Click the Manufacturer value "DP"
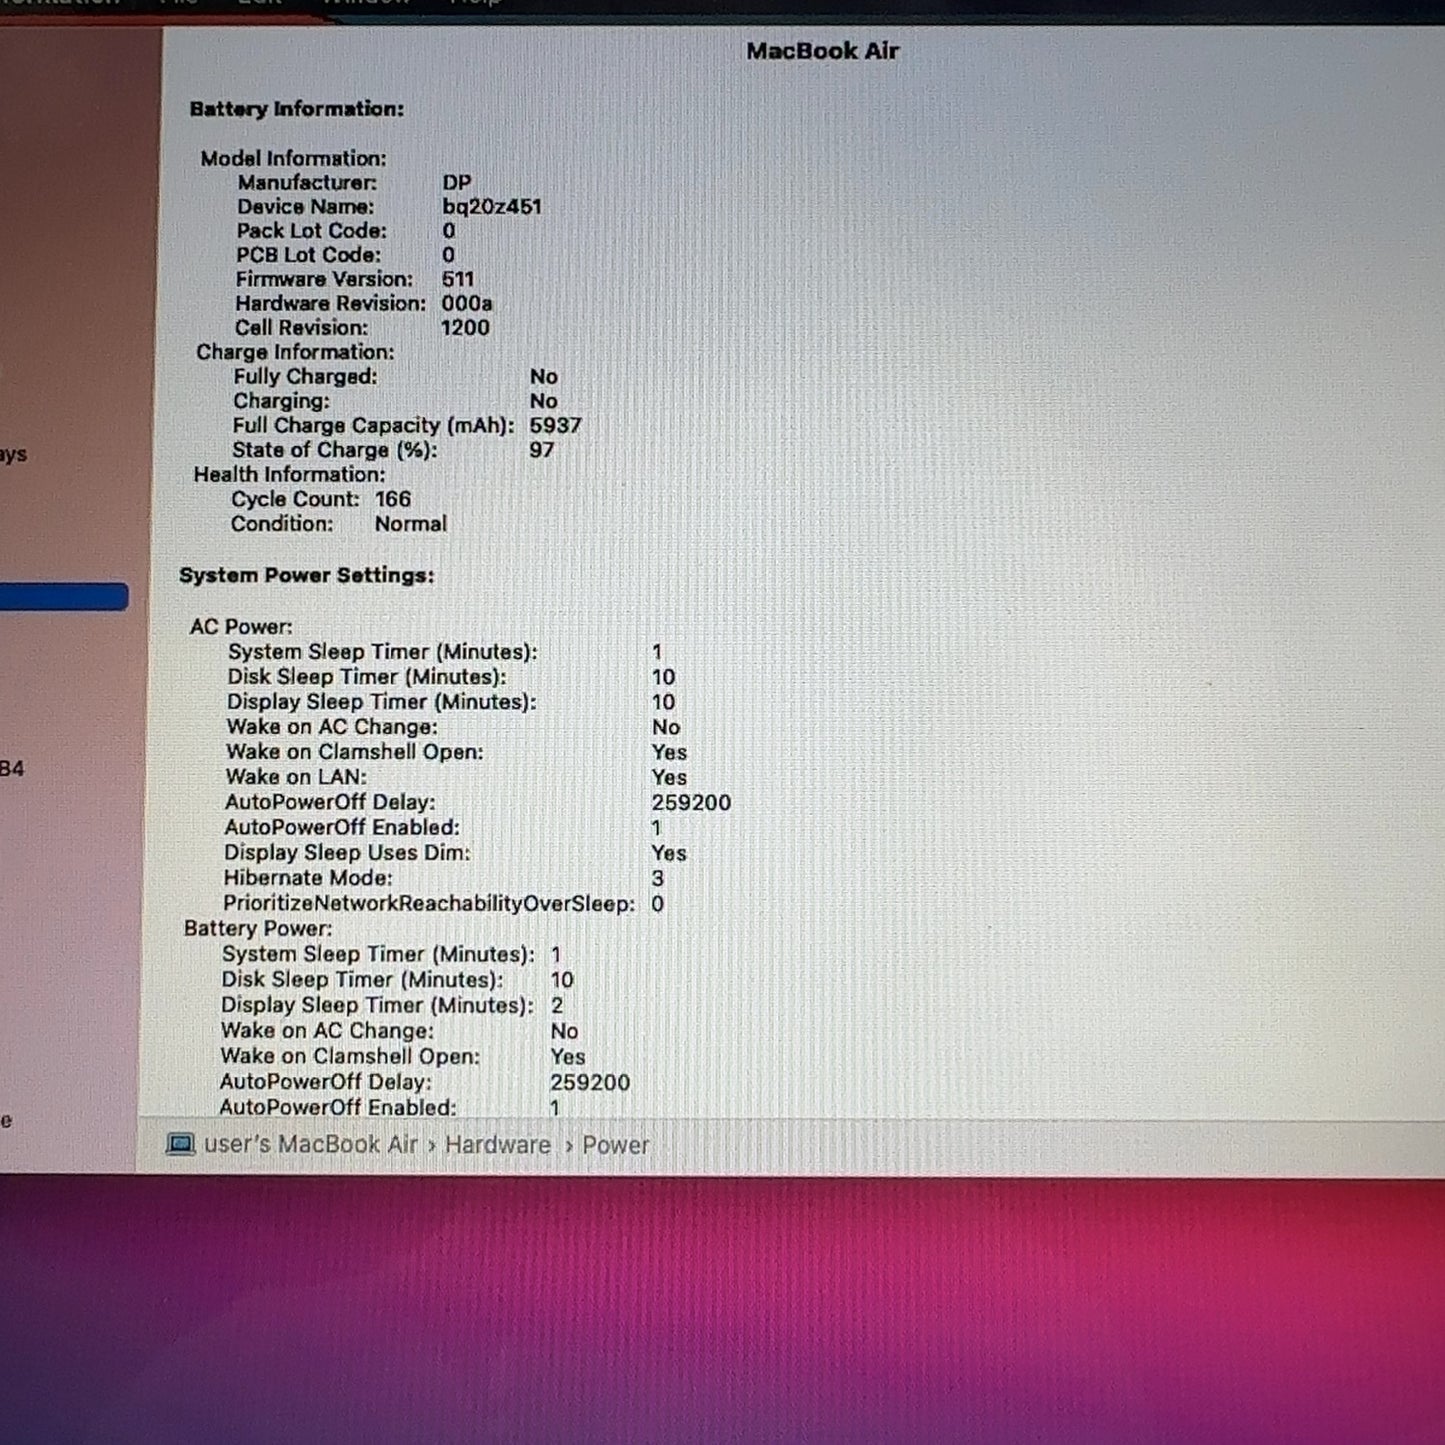 tap(457, 183)
